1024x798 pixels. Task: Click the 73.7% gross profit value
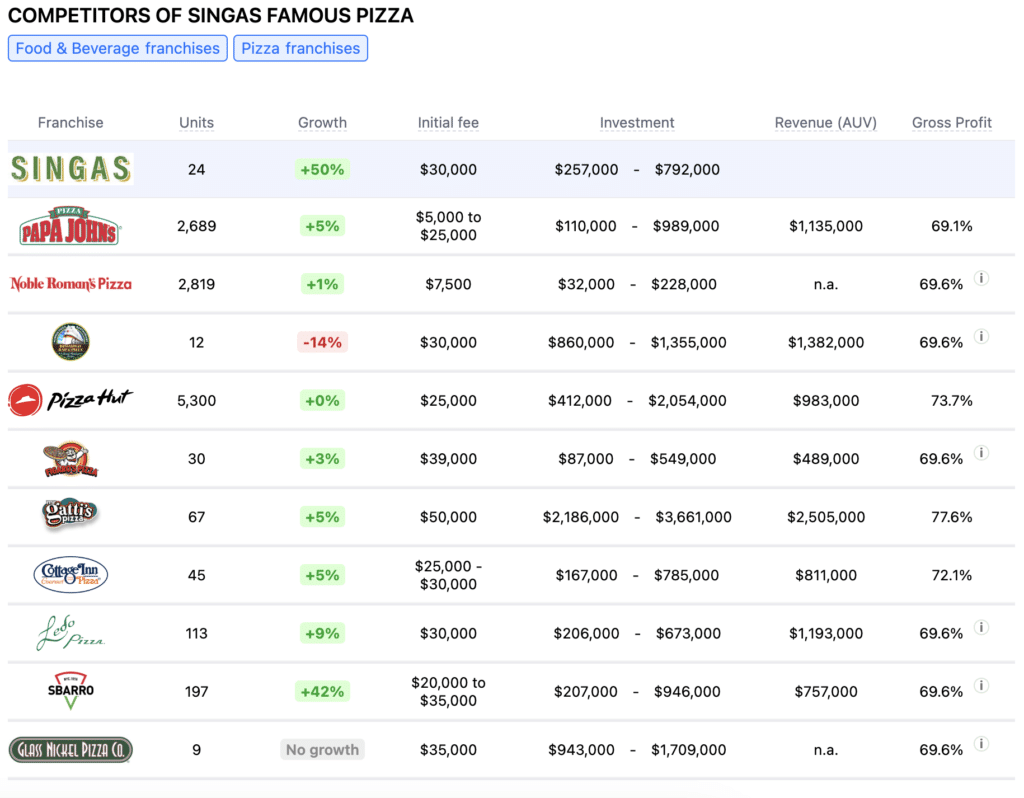952,400
